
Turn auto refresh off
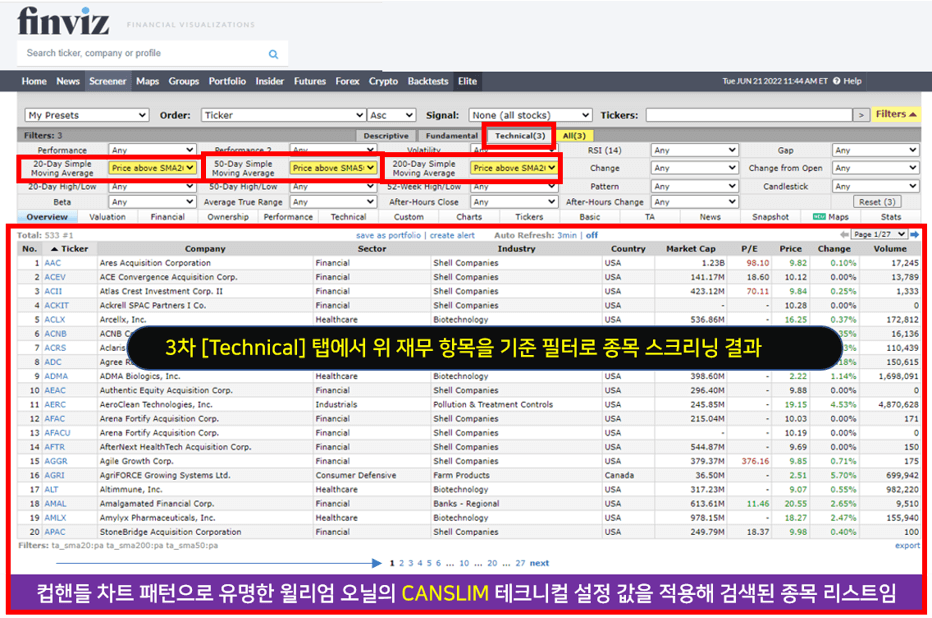pyautogui.click(x=592, y=235)
